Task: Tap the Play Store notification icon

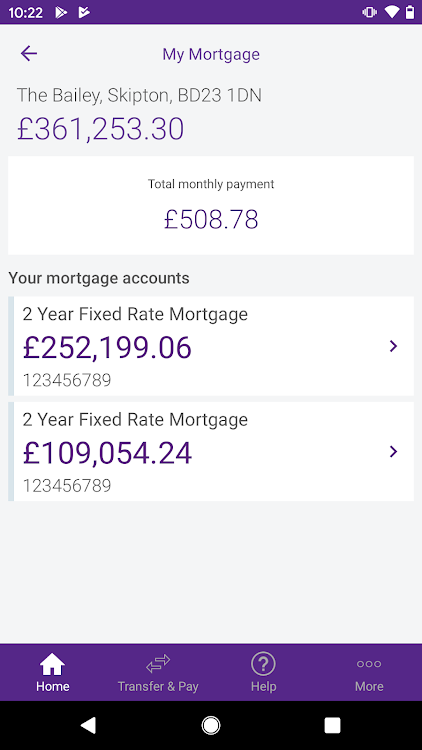Action: click(x=61, y=12)
